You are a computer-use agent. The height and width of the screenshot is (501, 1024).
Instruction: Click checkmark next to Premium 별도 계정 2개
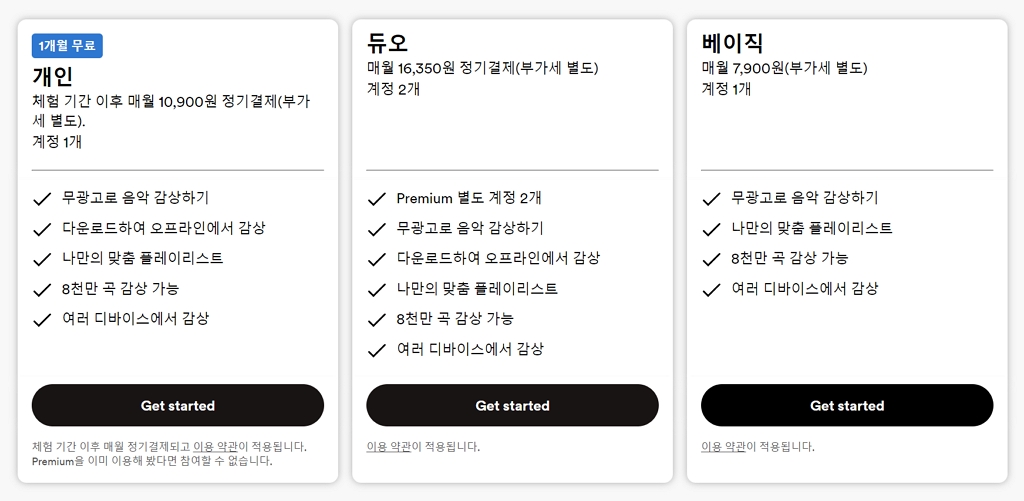click(376, 199)
